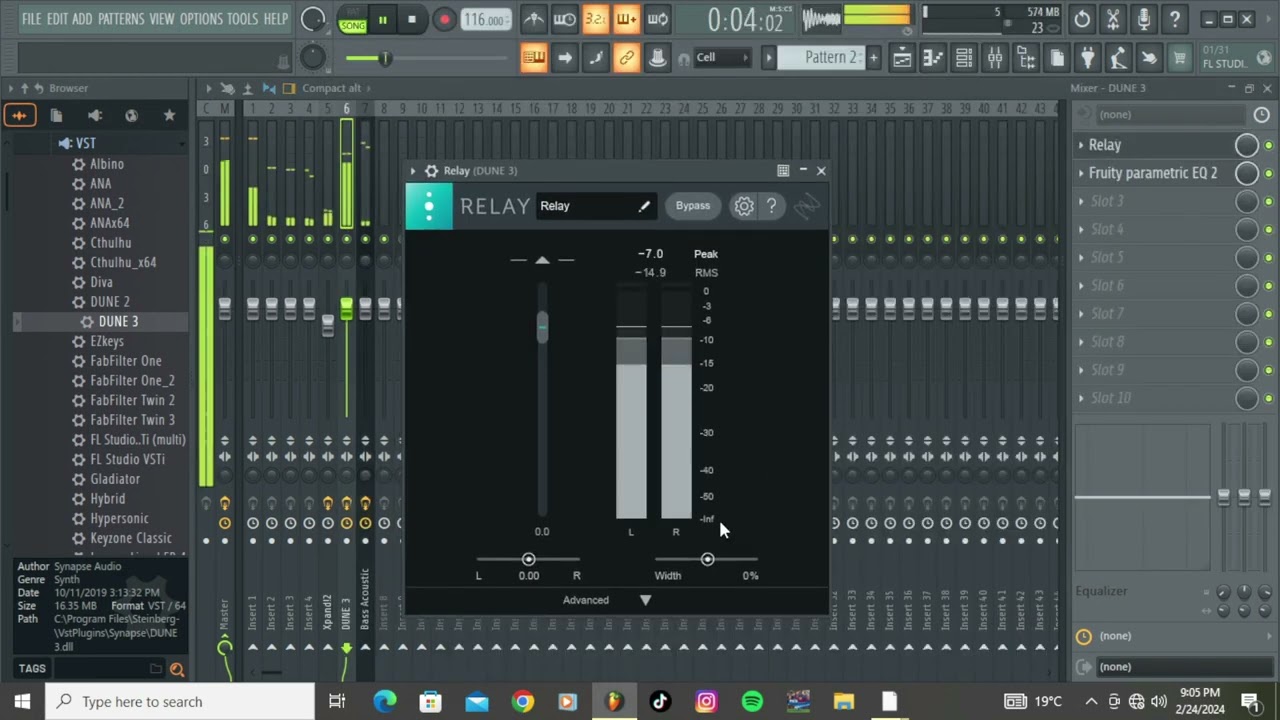Open Google Chrome from the taskbar
The height and width of the screenshot is (720, 1280).
click(522, 701)
